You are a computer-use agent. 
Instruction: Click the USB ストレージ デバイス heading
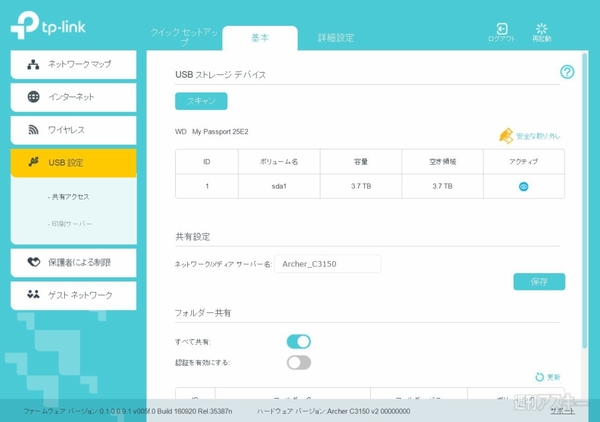click(x=220, y=75)
